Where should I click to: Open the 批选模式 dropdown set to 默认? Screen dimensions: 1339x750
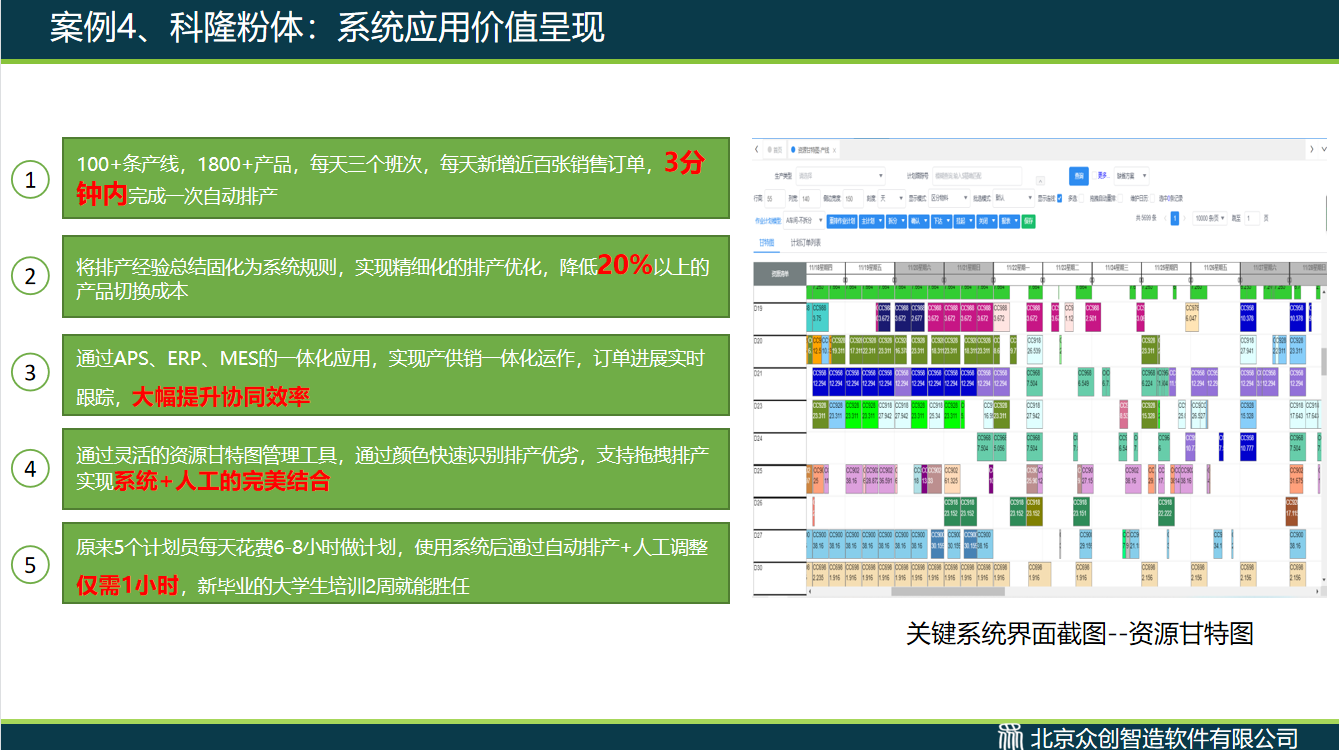[1013, 198]
